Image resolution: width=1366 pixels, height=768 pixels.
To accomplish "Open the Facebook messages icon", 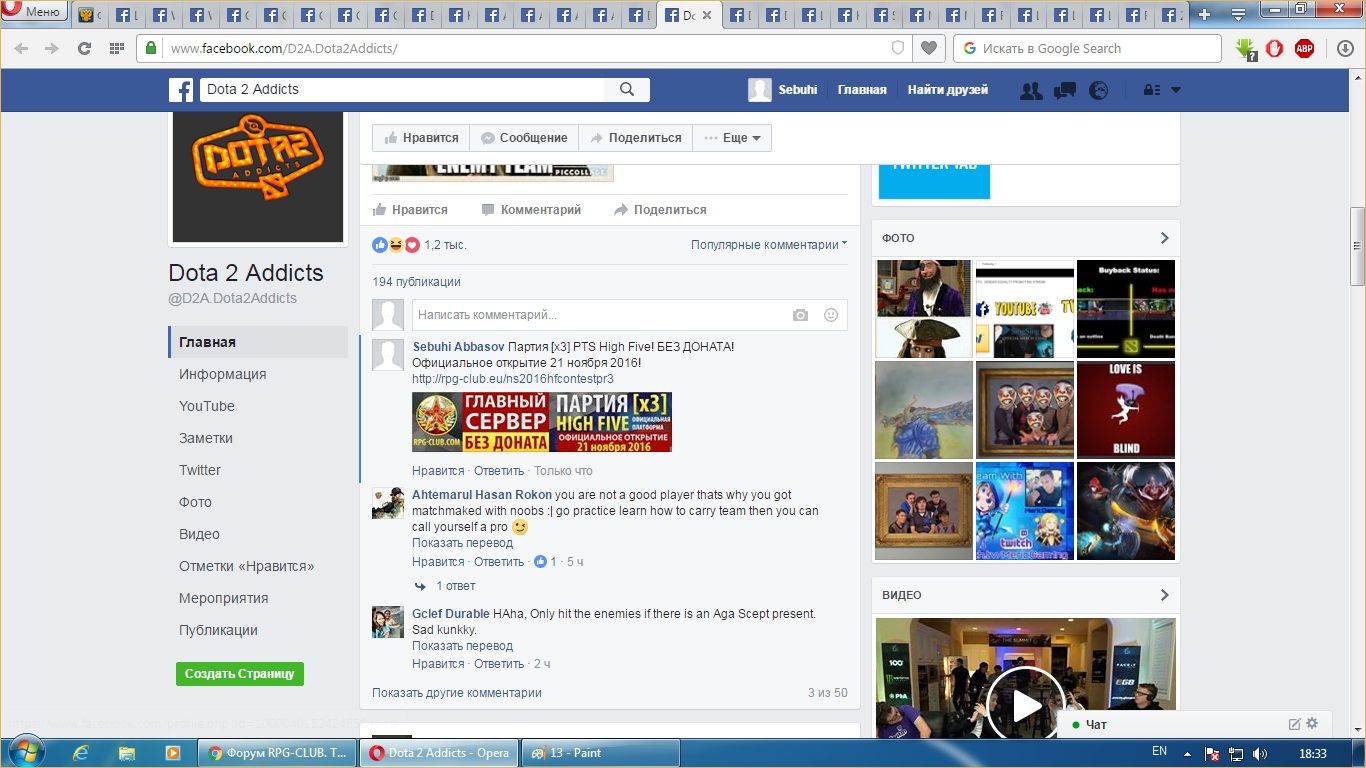I will click(1065, 90).
